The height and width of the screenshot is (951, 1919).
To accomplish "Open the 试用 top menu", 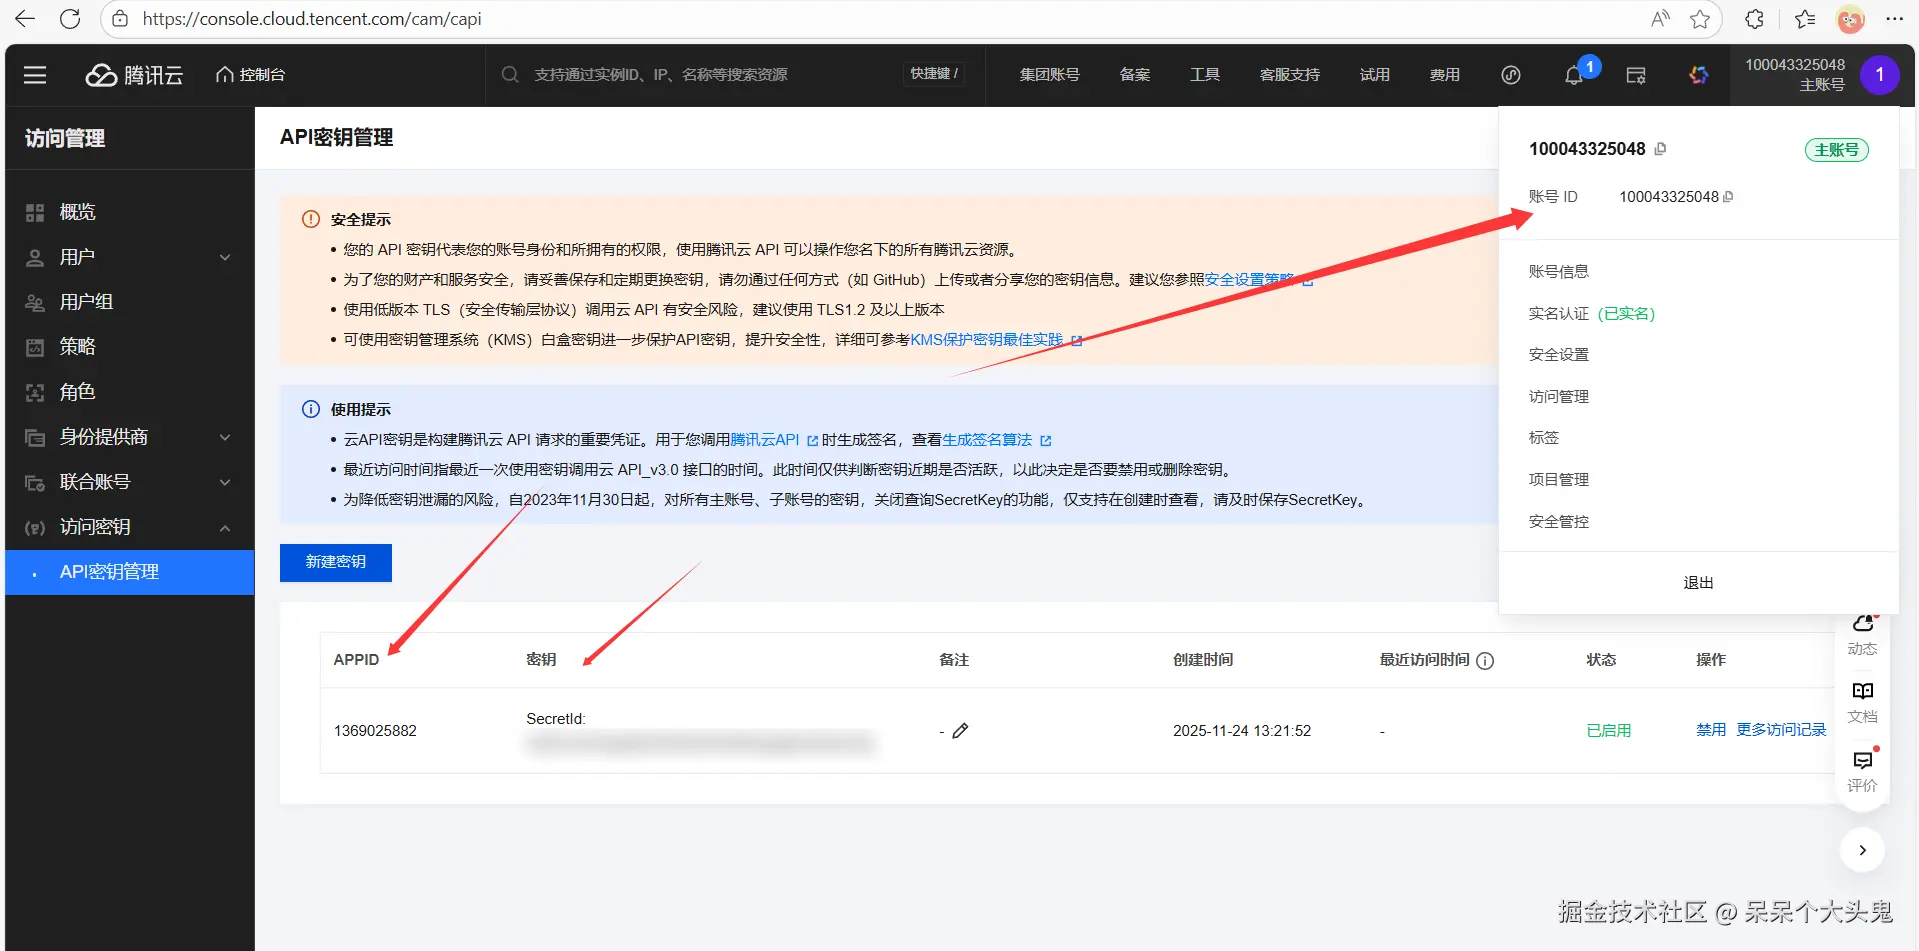I will [1375, 75].
